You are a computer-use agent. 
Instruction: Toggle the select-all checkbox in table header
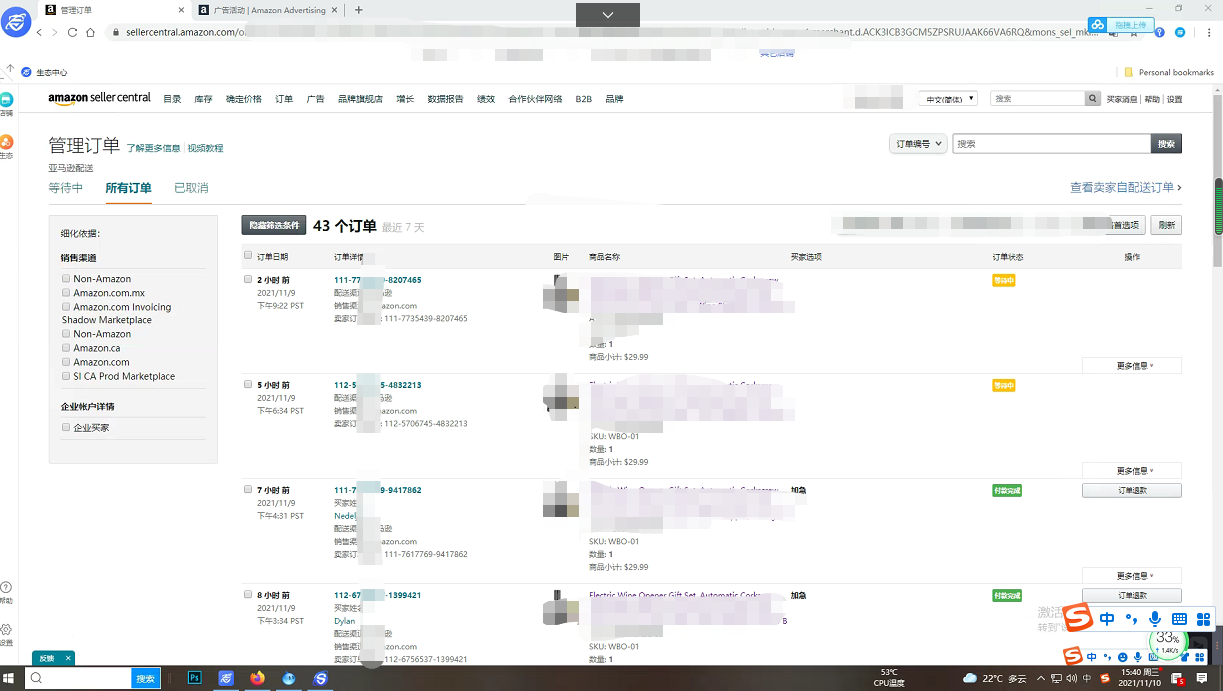coord(248,256)
